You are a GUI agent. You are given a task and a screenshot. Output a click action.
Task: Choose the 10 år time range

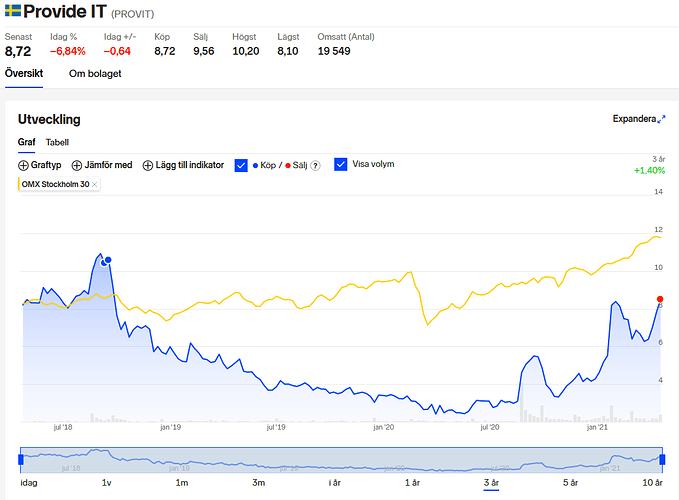[x=652, y=482]
